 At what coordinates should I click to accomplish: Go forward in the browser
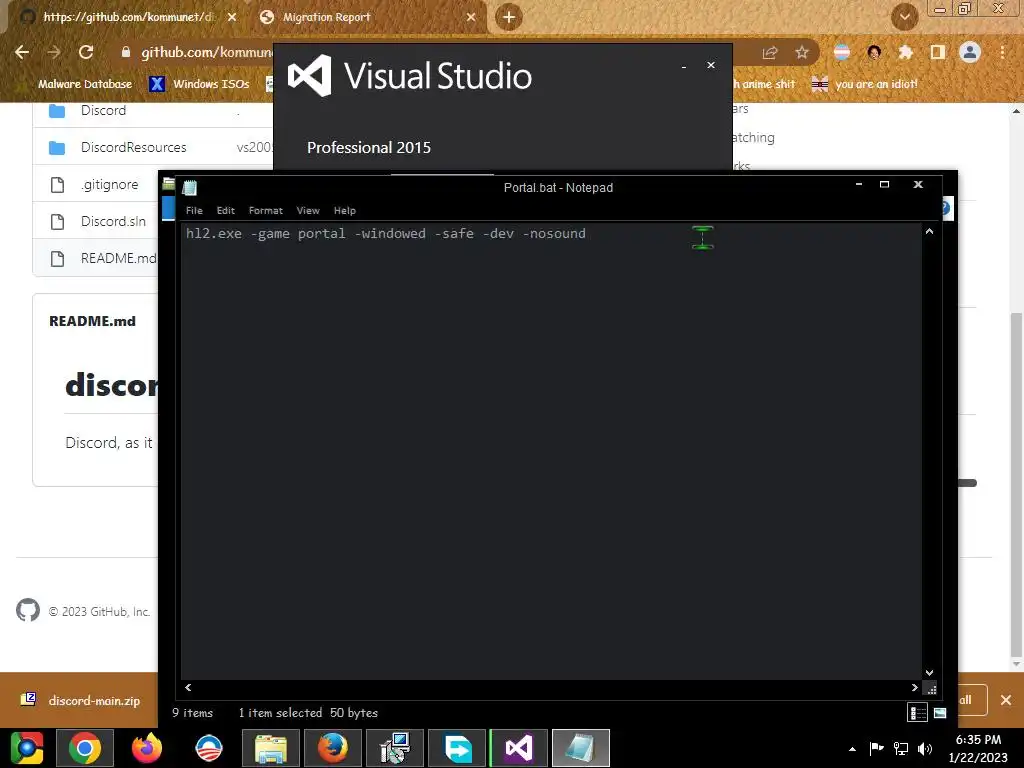point(54,52)
